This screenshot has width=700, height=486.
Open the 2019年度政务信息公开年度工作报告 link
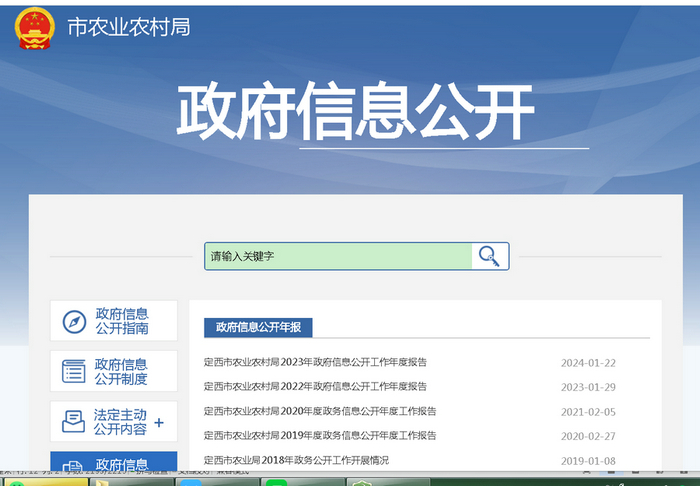tap(320, 435)
